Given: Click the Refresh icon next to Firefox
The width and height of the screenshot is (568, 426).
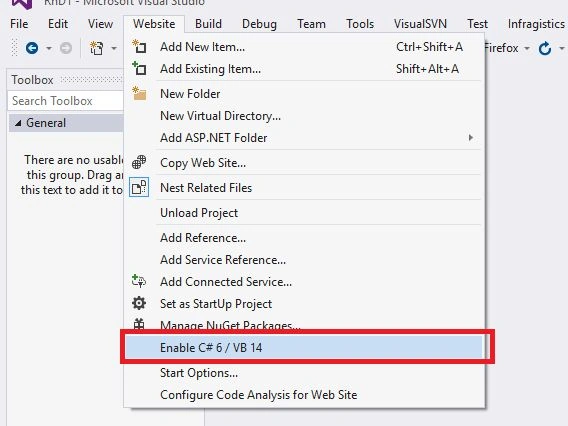Looking at the screenshot, I should coord(545,48).
